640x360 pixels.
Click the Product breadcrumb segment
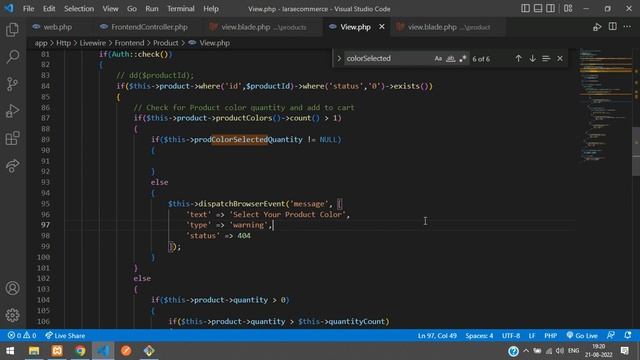click(x=166, y=43)
